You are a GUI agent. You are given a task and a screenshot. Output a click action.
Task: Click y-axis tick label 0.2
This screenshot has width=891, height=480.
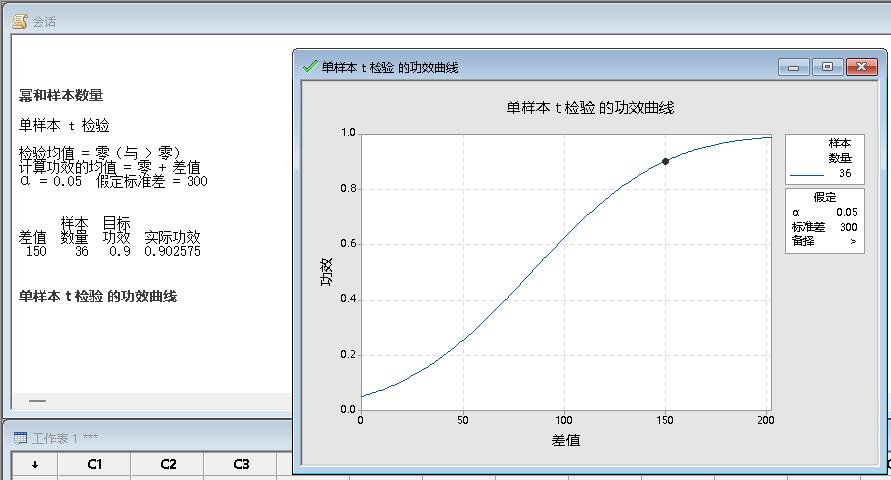(x=348, y=354)
